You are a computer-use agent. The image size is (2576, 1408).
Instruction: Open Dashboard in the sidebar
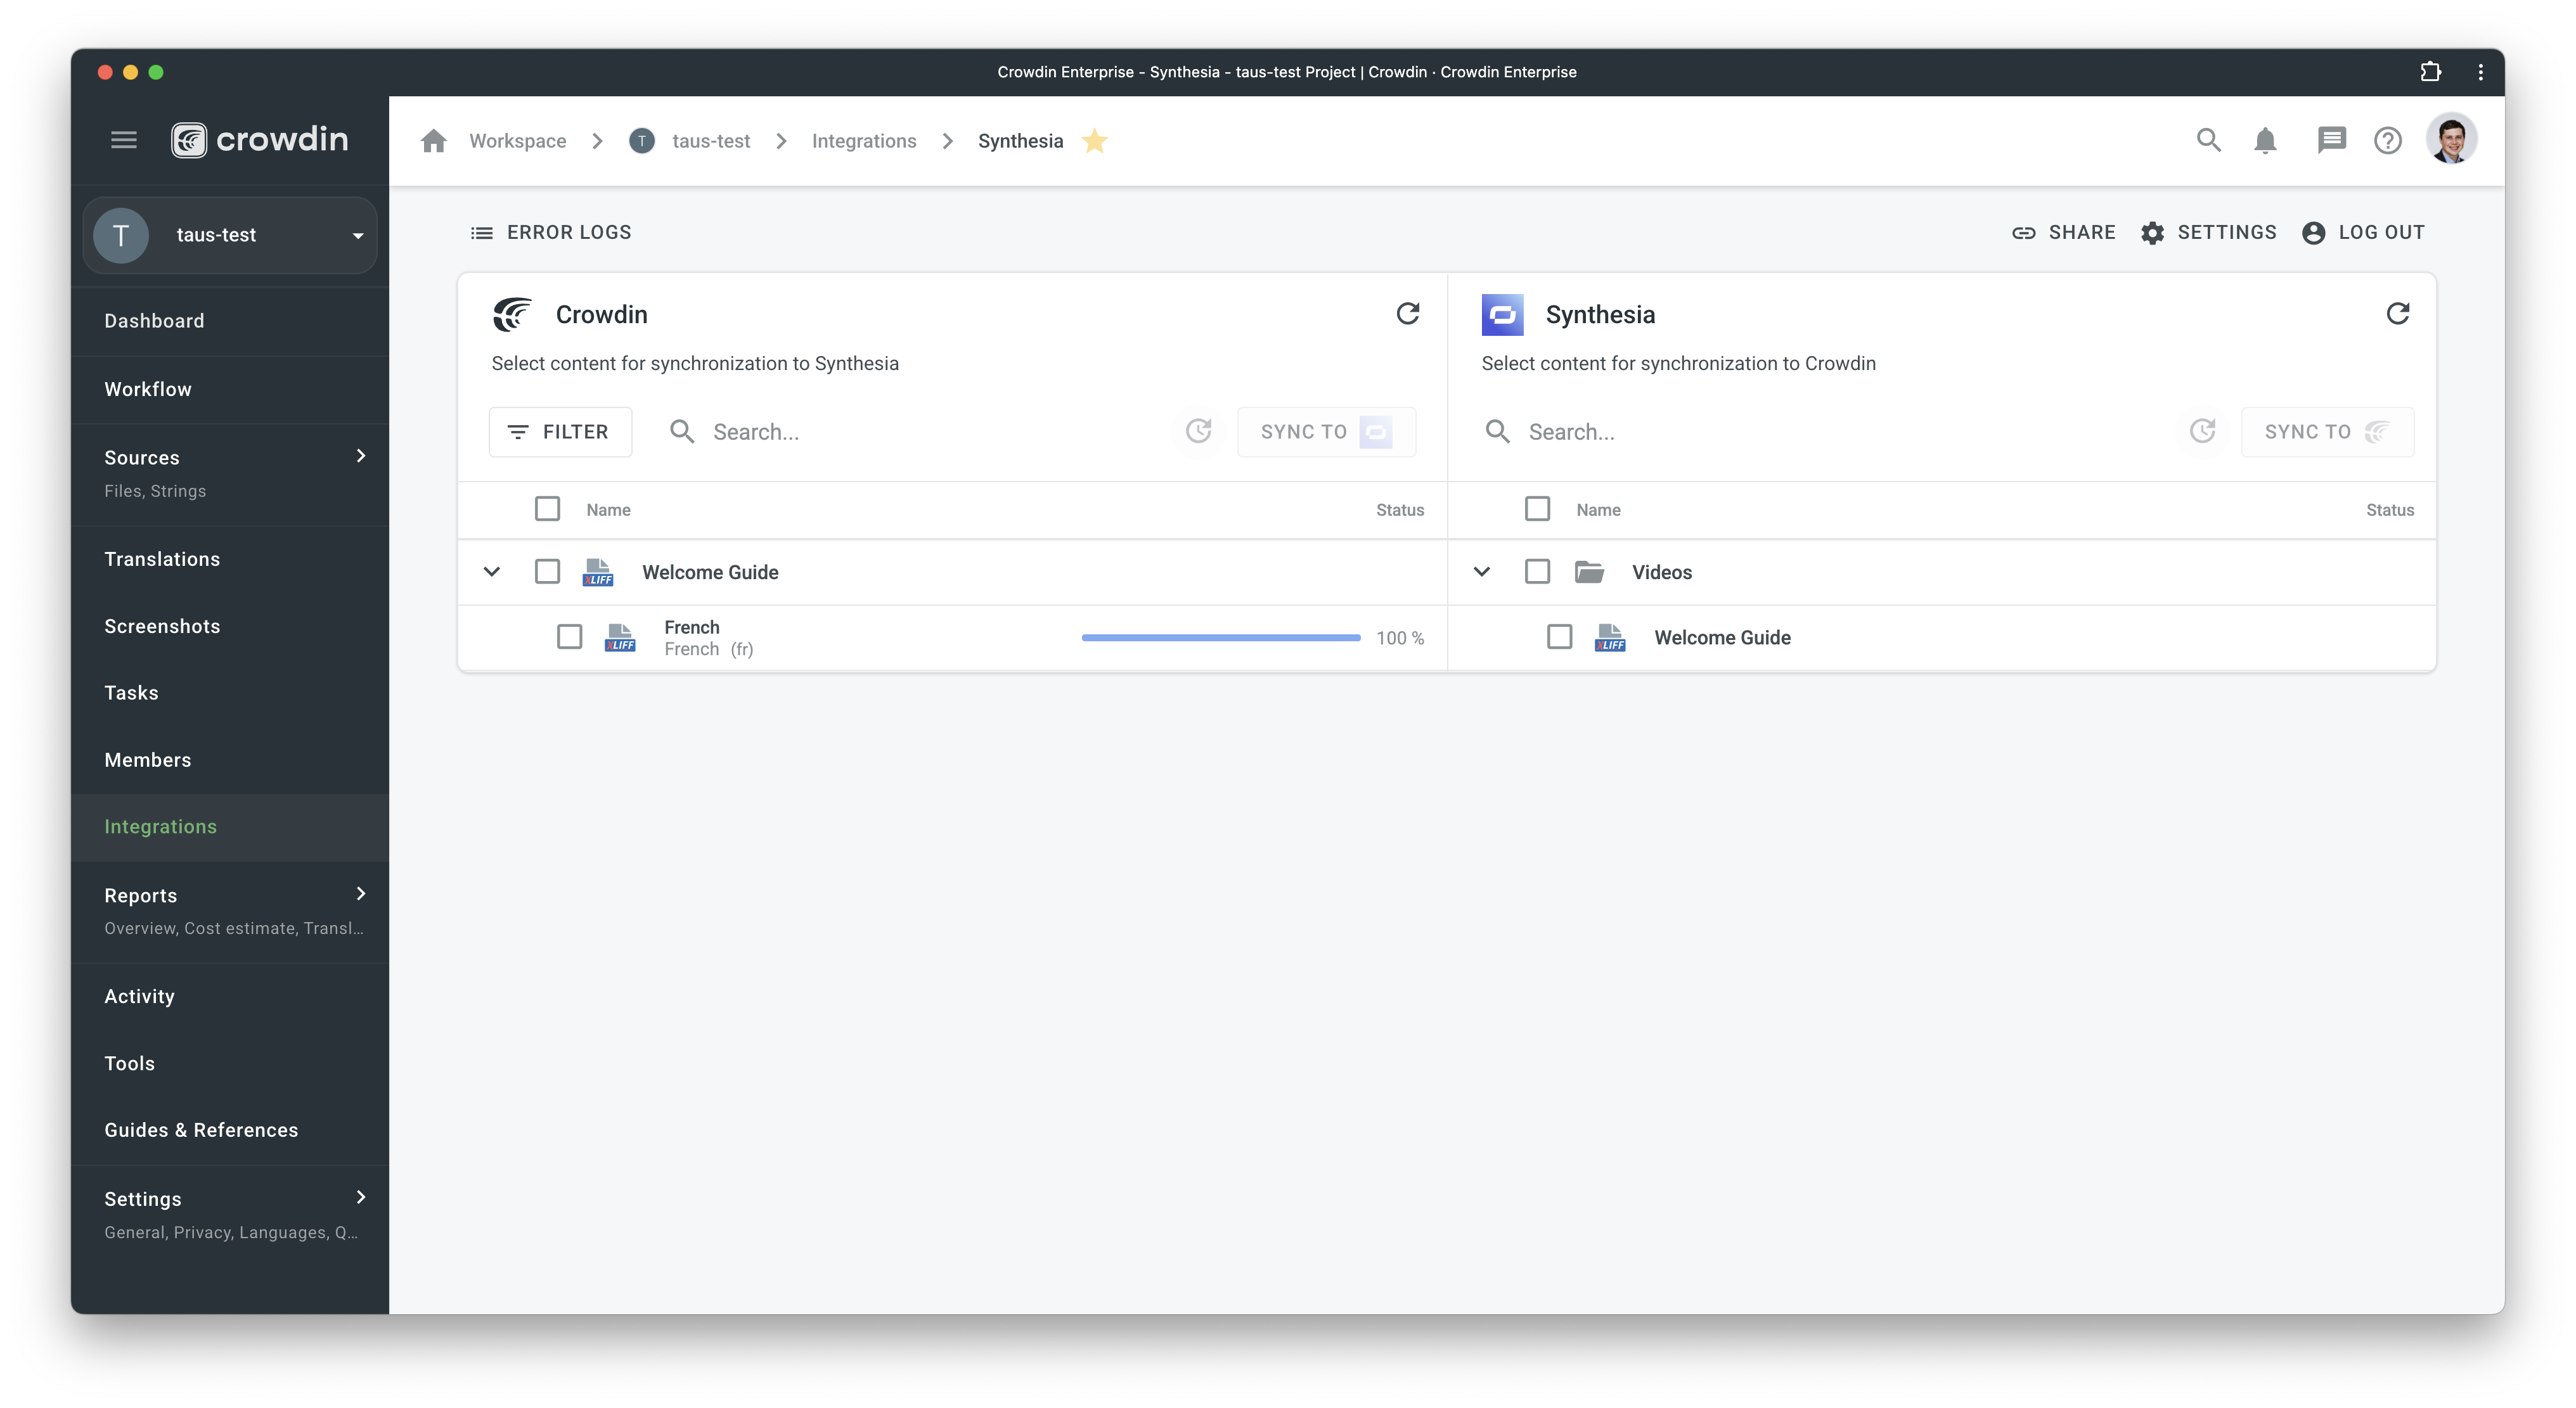point(230,321)
